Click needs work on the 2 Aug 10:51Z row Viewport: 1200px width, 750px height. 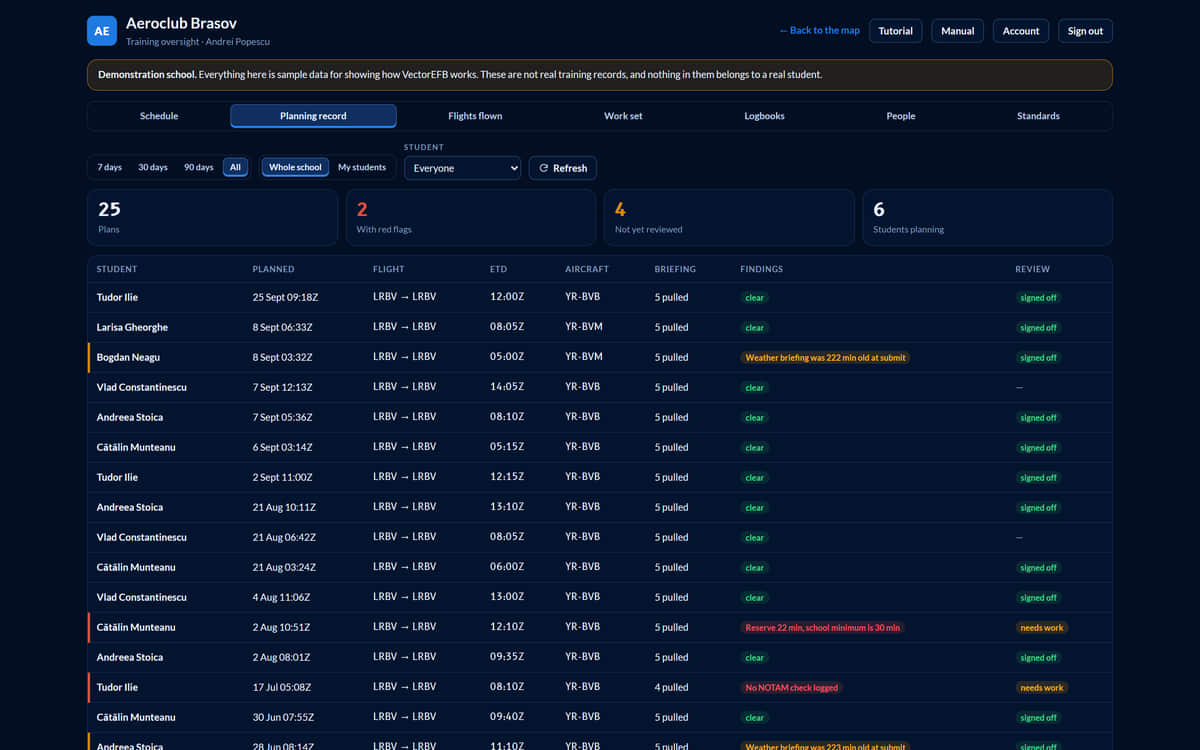1041,628
